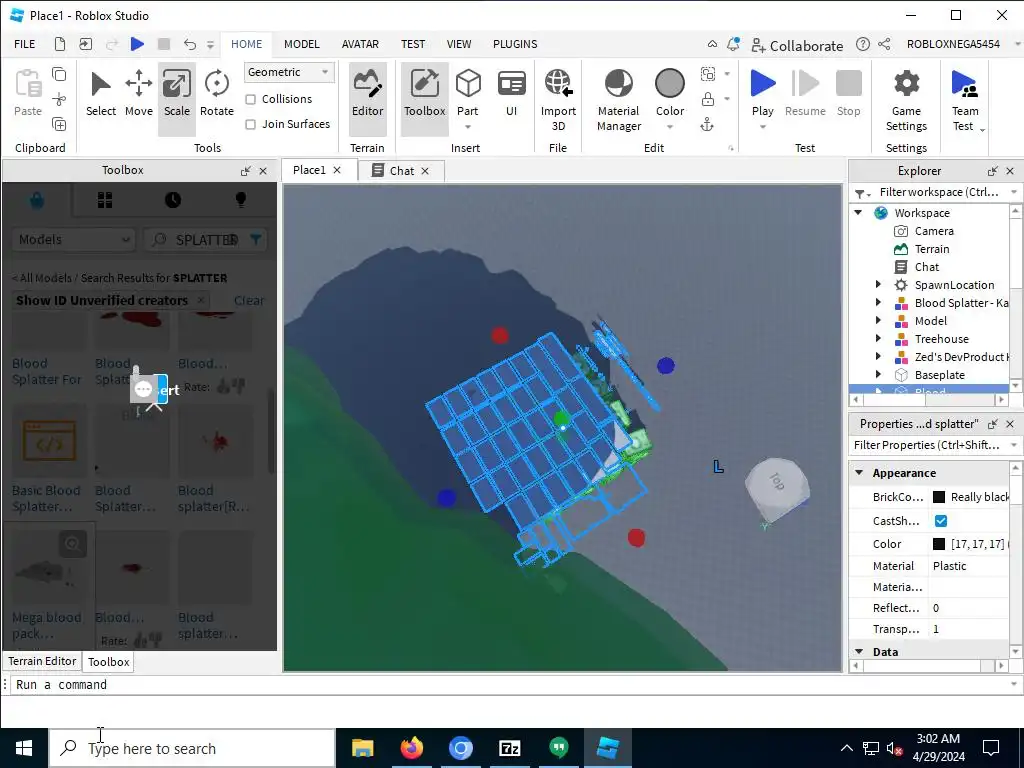1024x768 pixels.
Task: Open the TEST ribbon tab
Action: (x=413, y=44)
